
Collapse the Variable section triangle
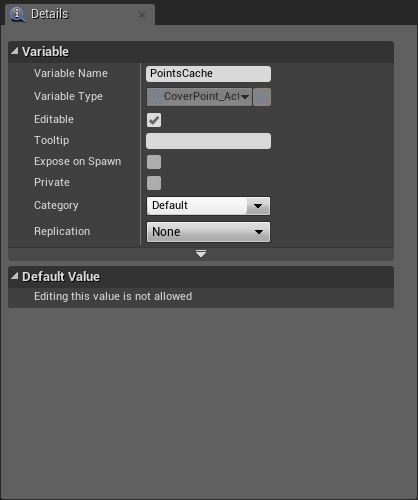14,51
